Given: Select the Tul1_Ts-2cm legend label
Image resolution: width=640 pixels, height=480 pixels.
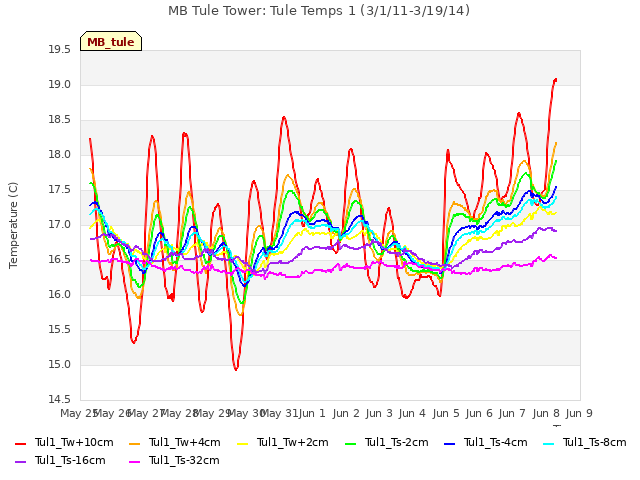Looking at the screenshot, I should 396,442.
